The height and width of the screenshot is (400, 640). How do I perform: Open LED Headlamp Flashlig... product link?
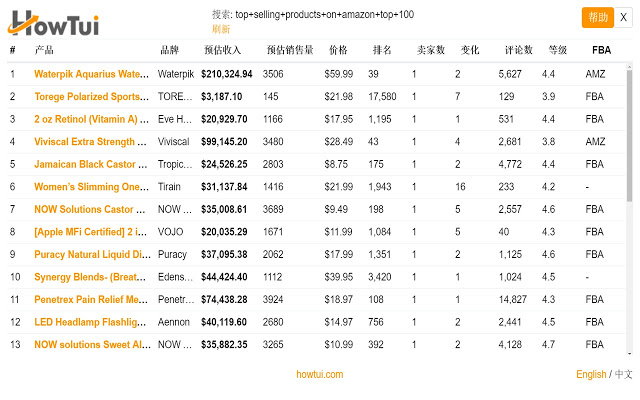(x=90, y=322)
